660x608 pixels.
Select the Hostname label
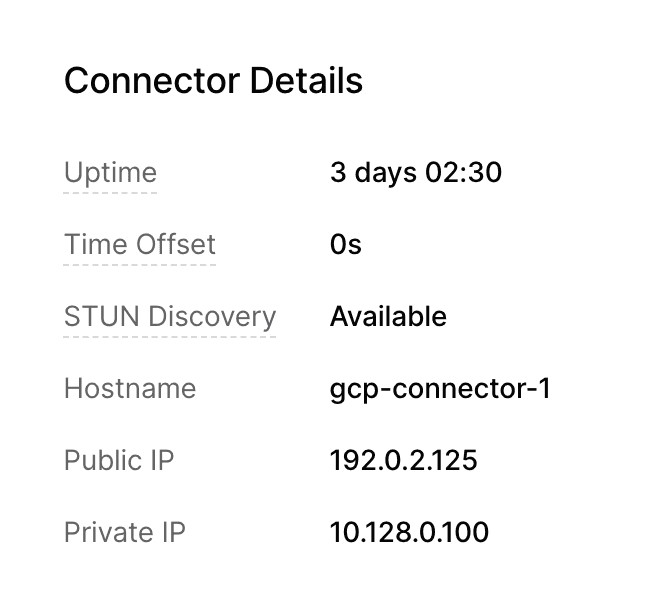coord(130,388)
